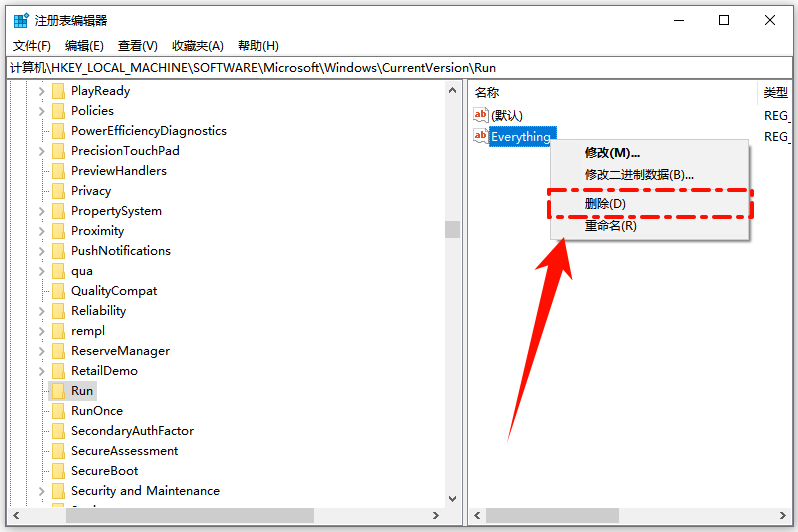Click the Registry Editor app icon in title bar
Screen dimensions: 798x532
21,21
